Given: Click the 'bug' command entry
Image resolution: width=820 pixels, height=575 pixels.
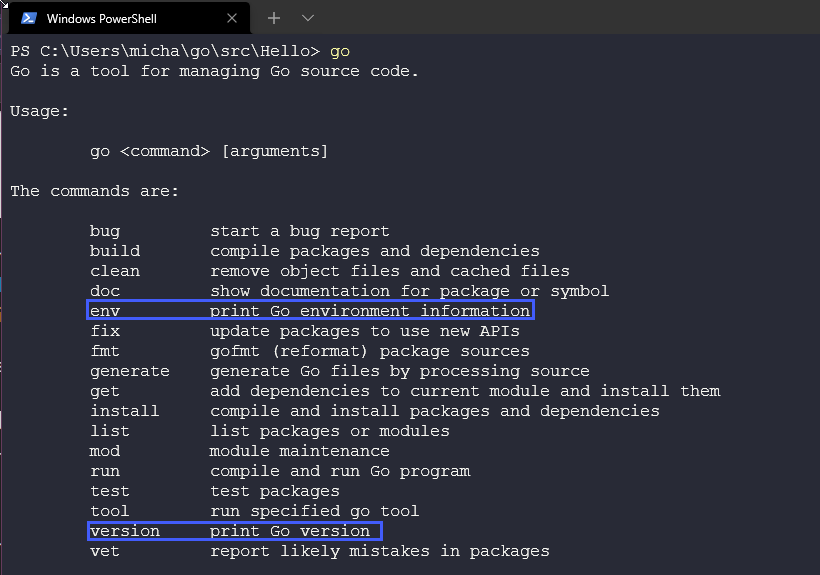Looking at the screenshot, I should (x=105, y=231).
